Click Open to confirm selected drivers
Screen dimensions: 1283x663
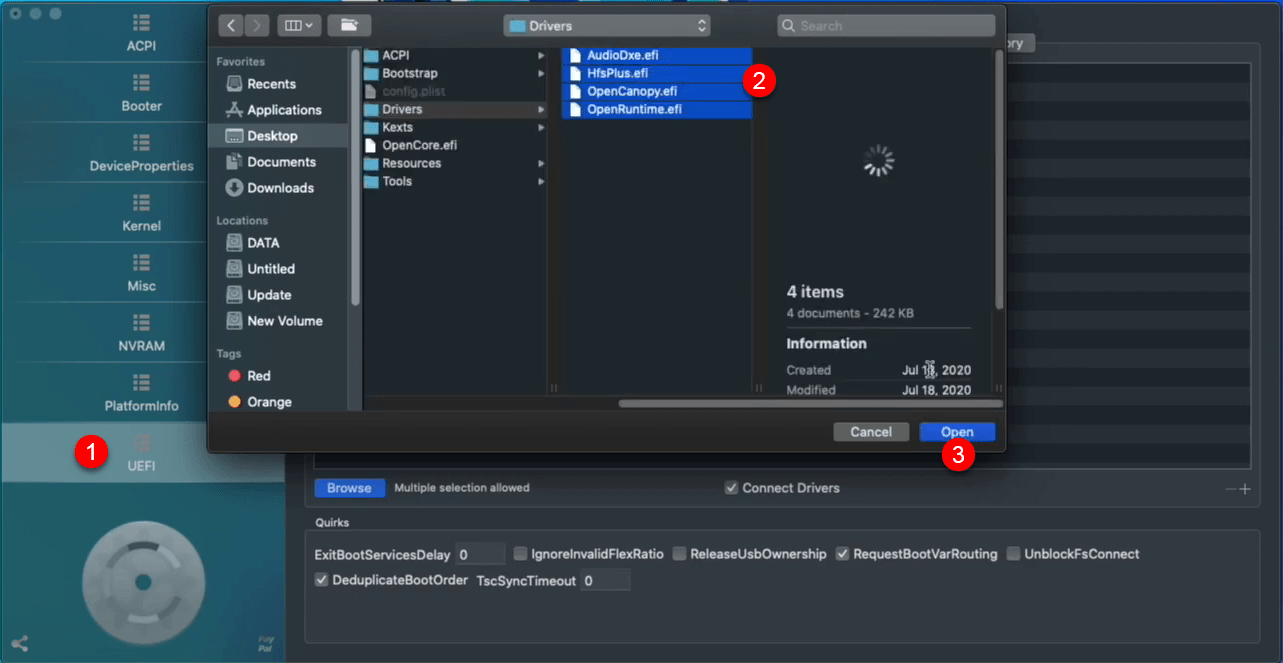click(957, 432)
